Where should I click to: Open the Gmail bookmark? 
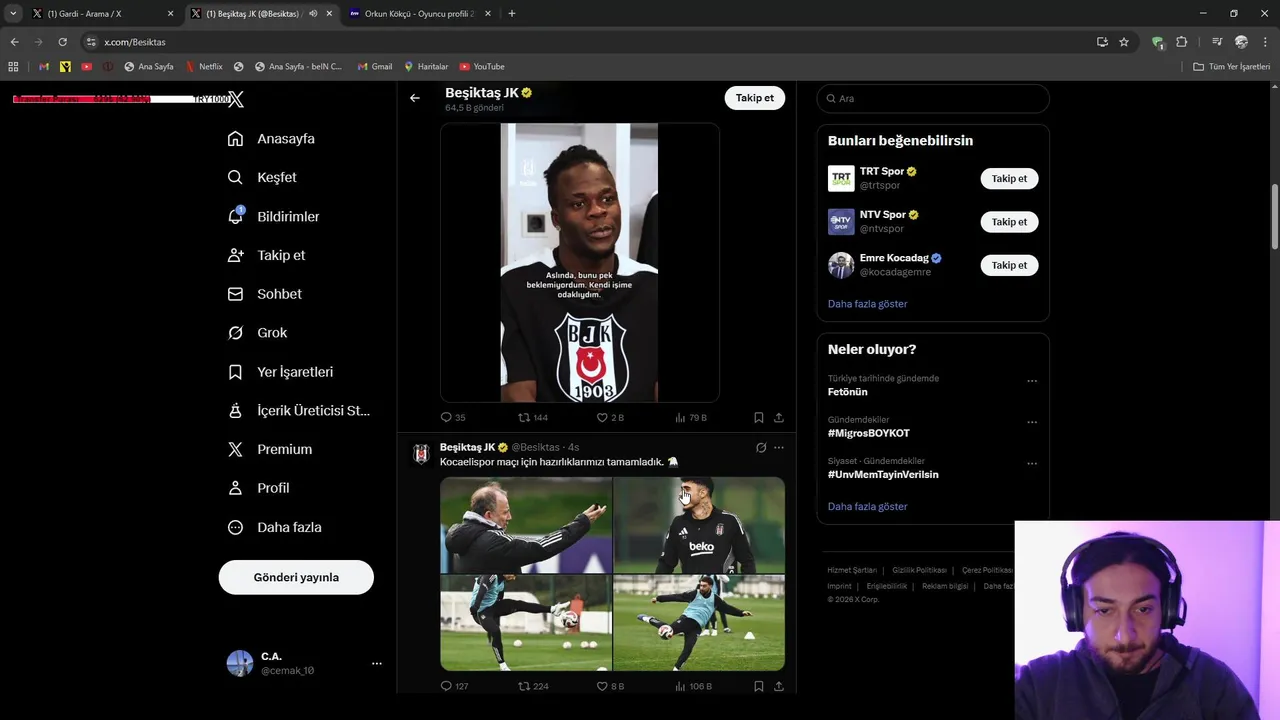coord(375,67)
